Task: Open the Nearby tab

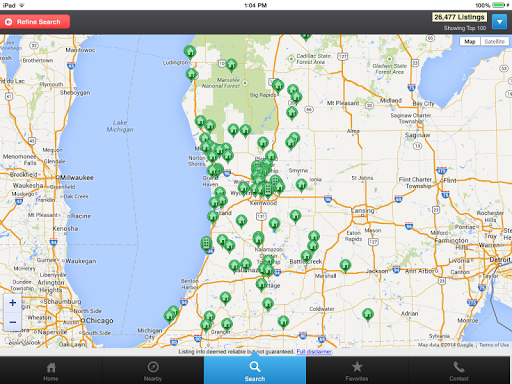Action: 153,371
